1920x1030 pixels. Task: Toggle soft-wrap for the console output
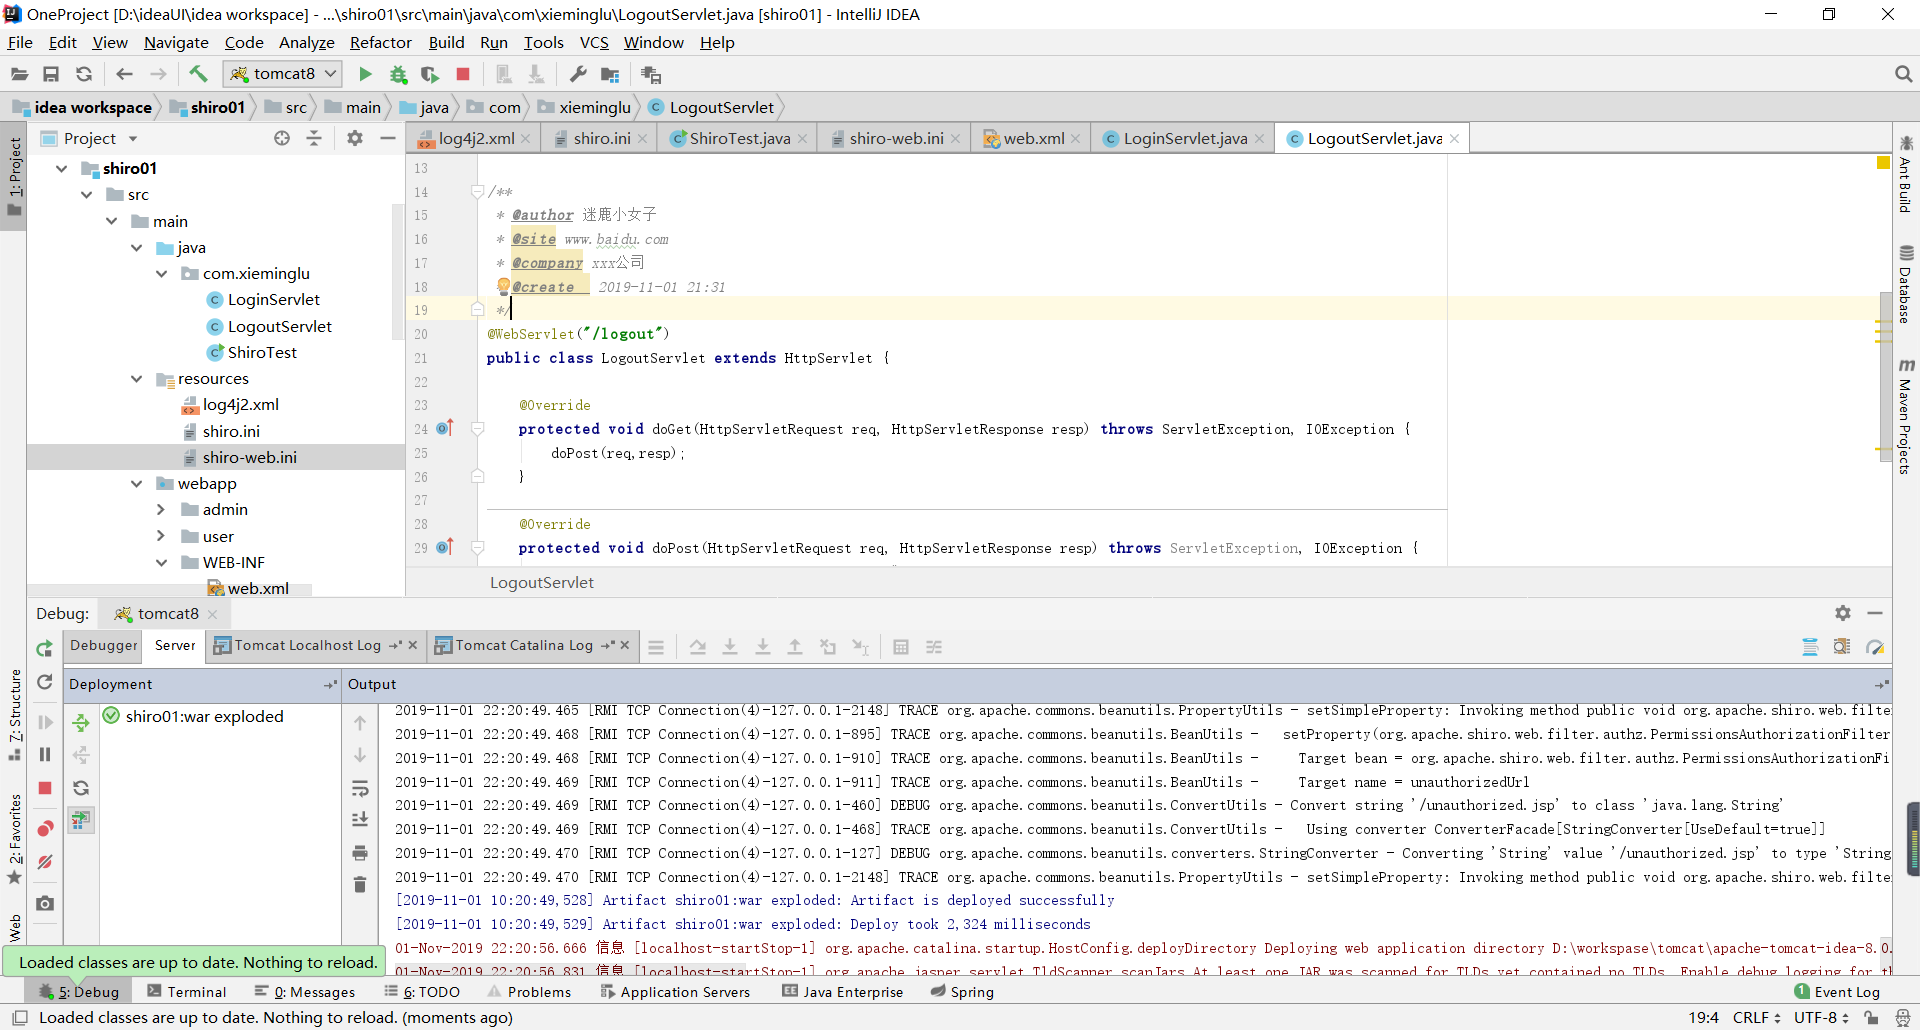point(1810,647)
